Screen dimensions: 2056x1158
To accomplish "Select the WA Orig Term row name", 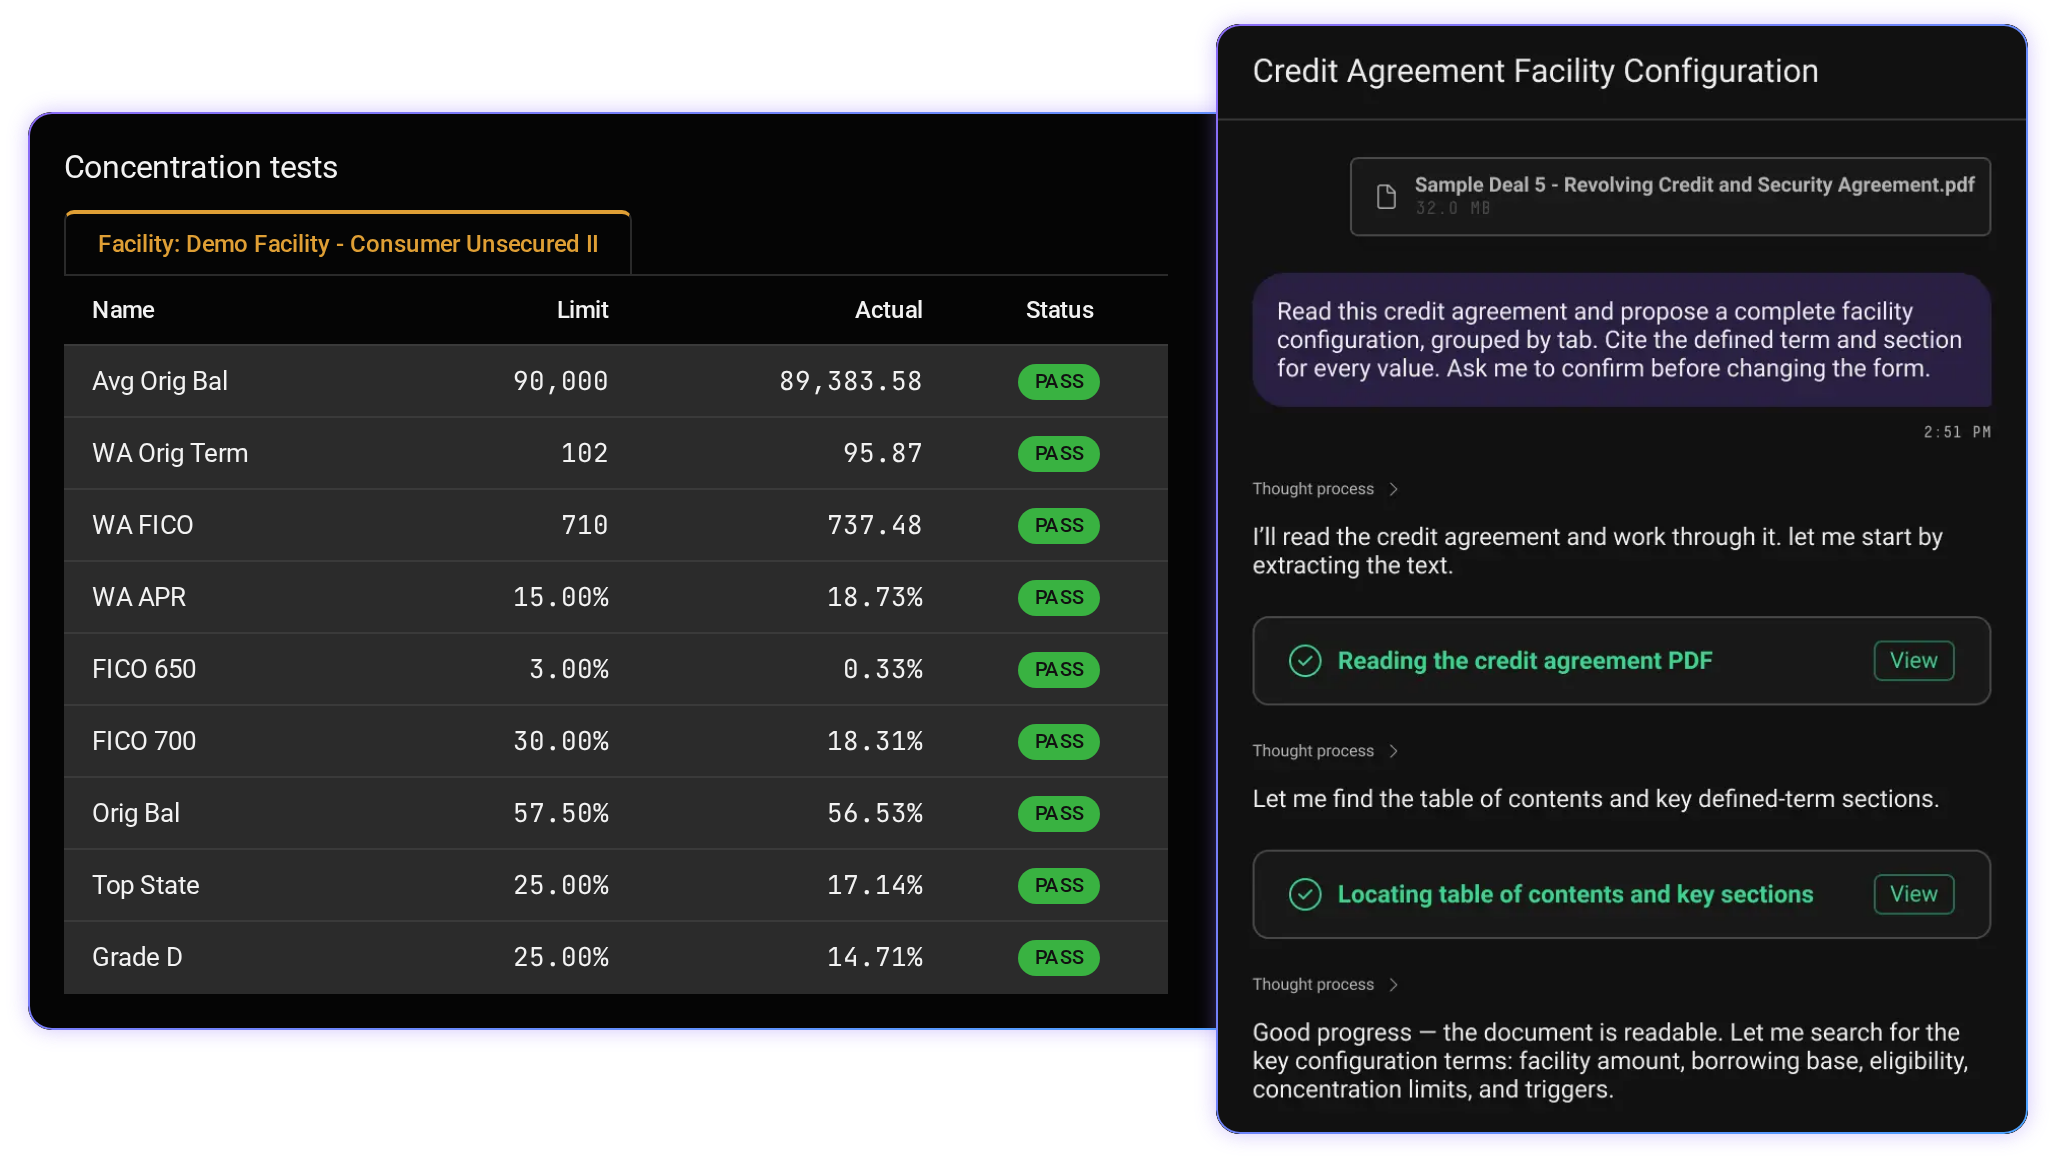I will coord(170,453).
